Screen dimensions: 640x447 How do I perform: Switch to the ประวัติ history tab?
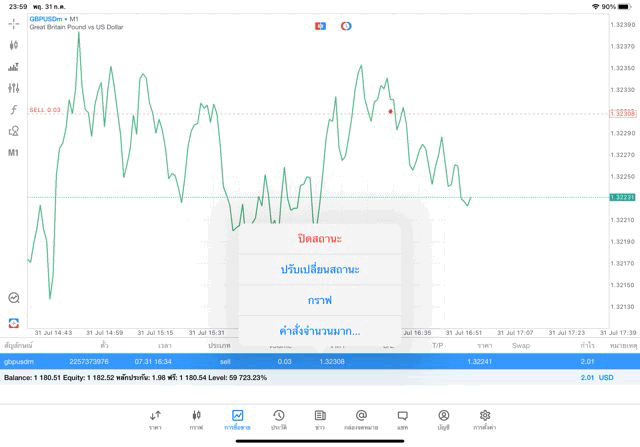[x=278, y=419]
